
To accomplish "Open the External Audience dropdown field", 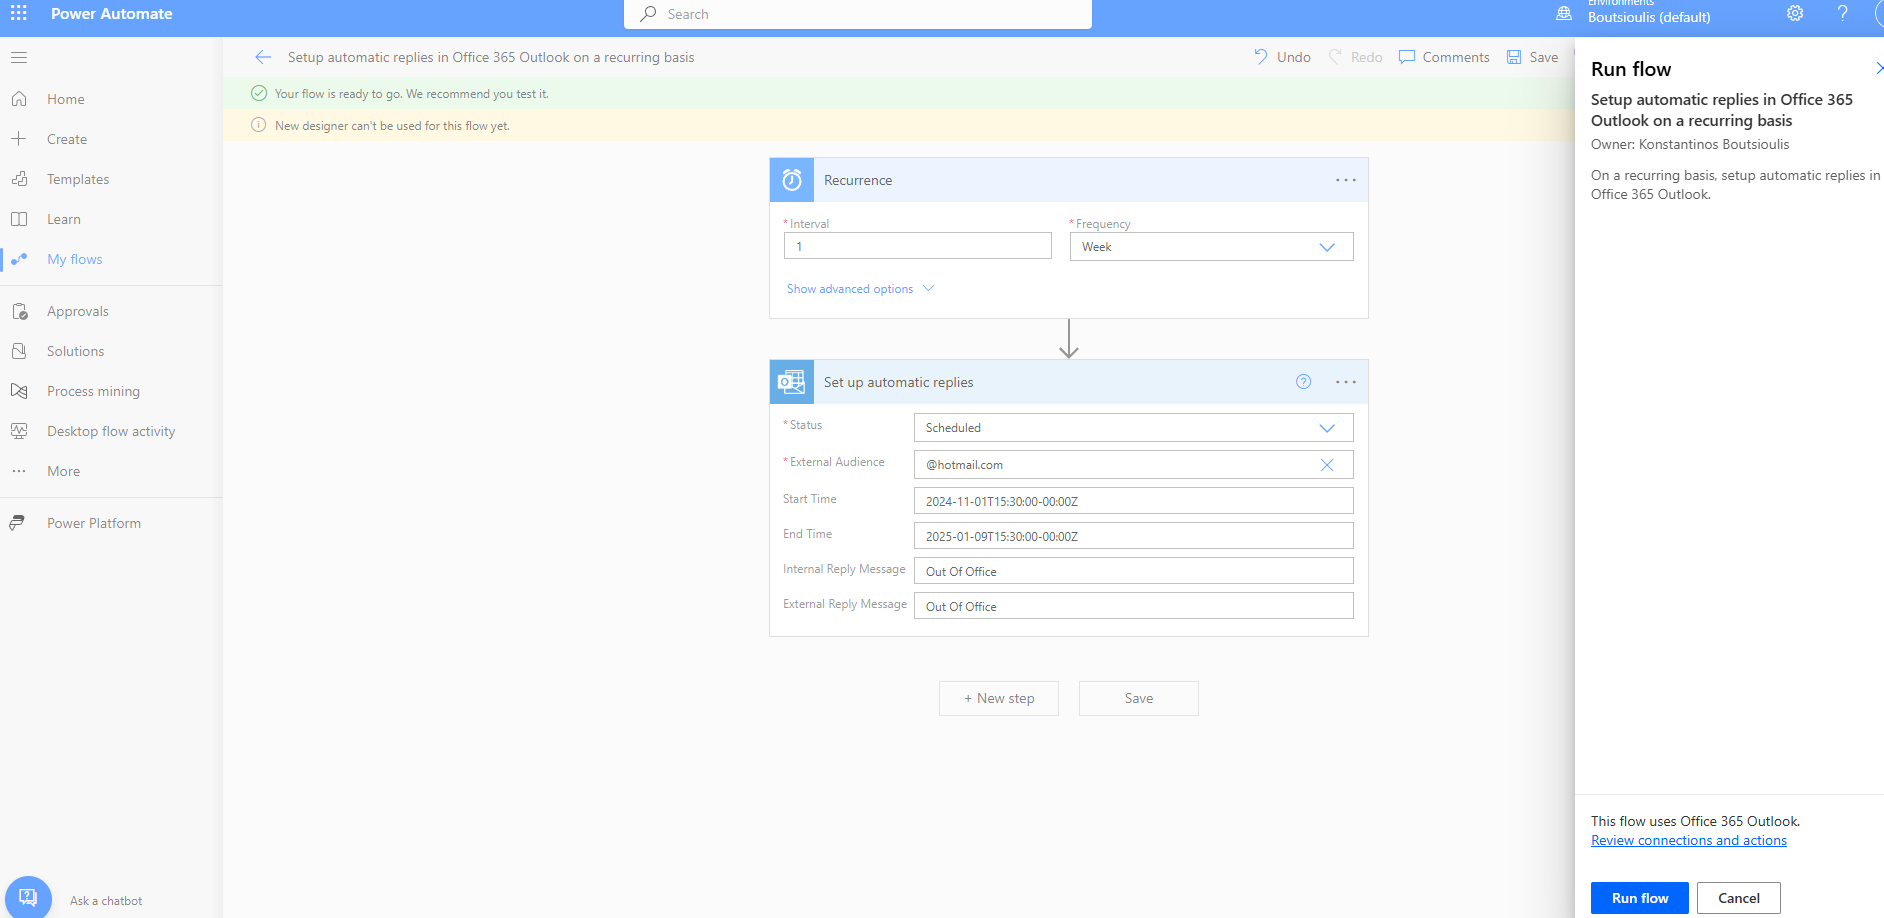I will click(1134, 465).
